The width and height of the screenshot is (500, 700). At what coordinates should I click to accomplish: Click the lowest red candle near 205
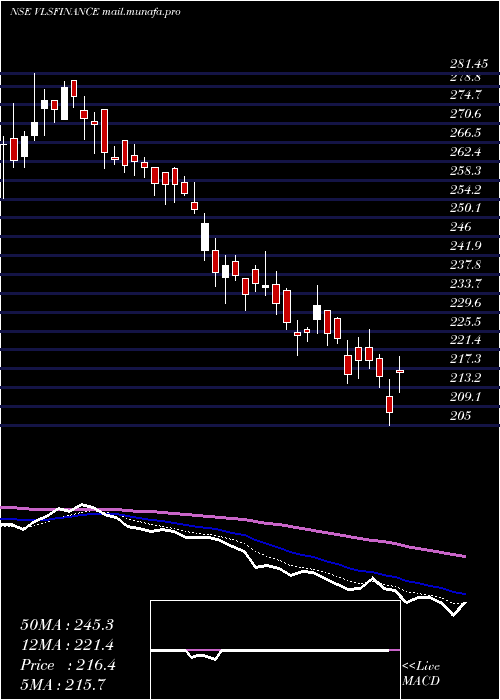click(390, 404)
